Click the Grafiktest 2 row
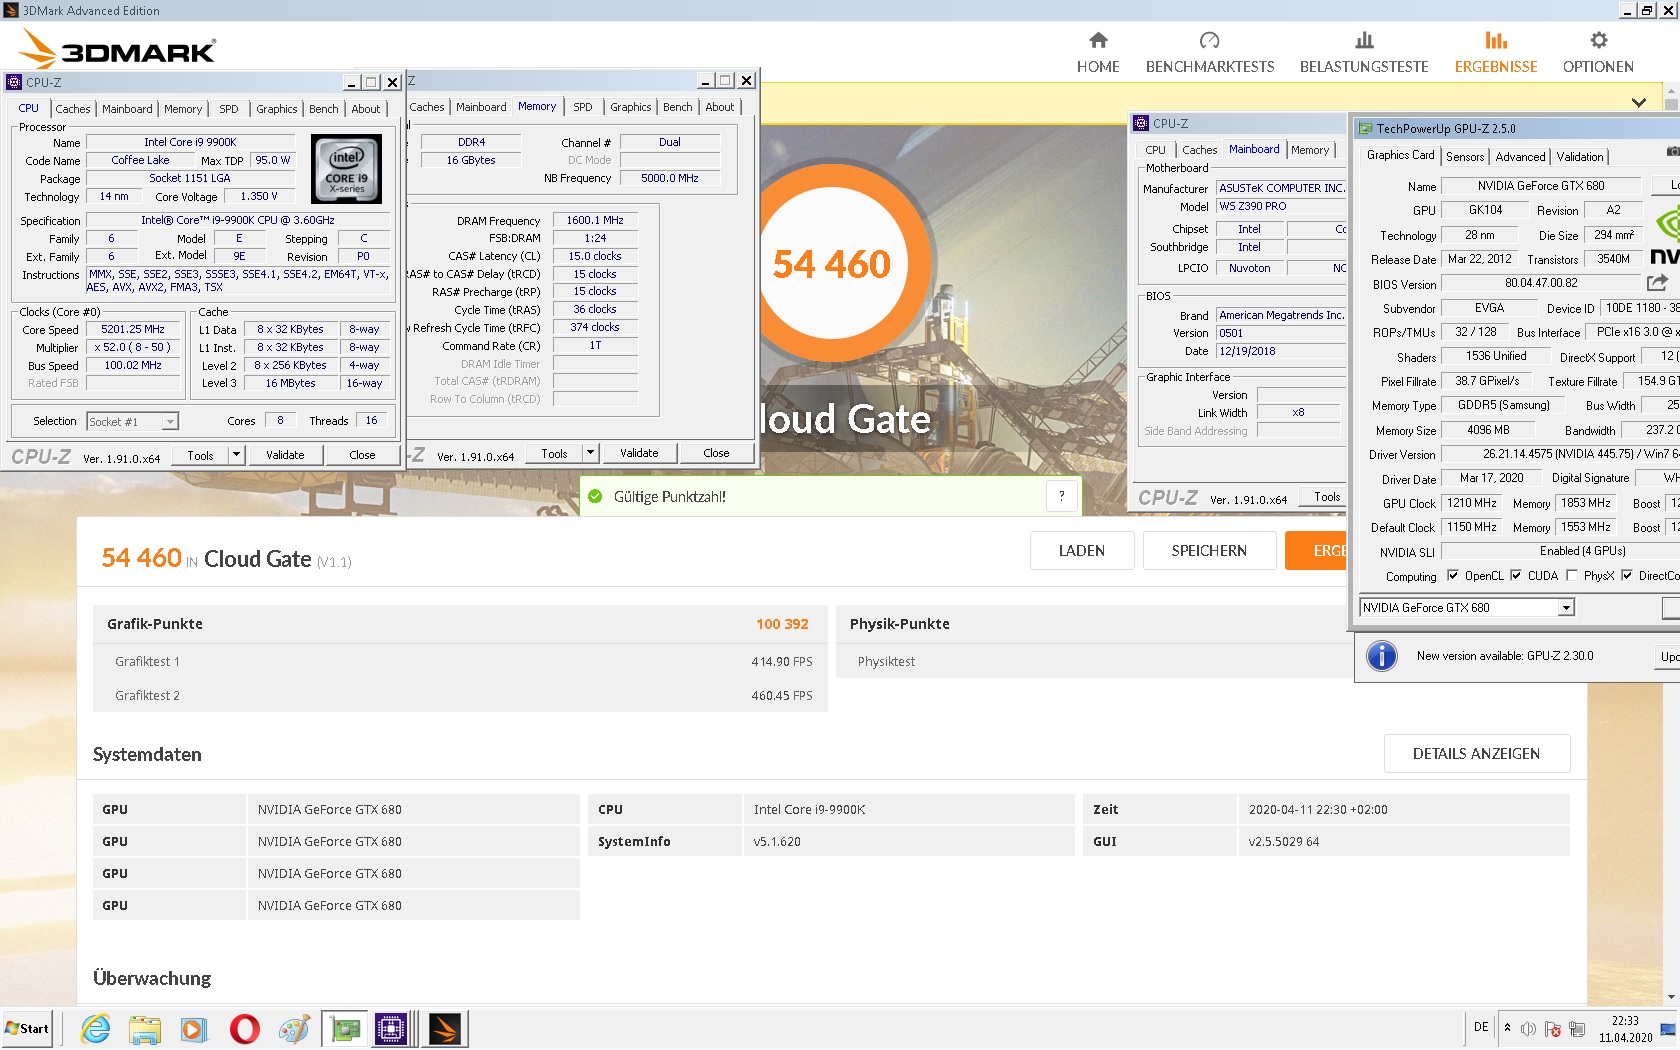 pyautogui.click(x=460, y=695)
